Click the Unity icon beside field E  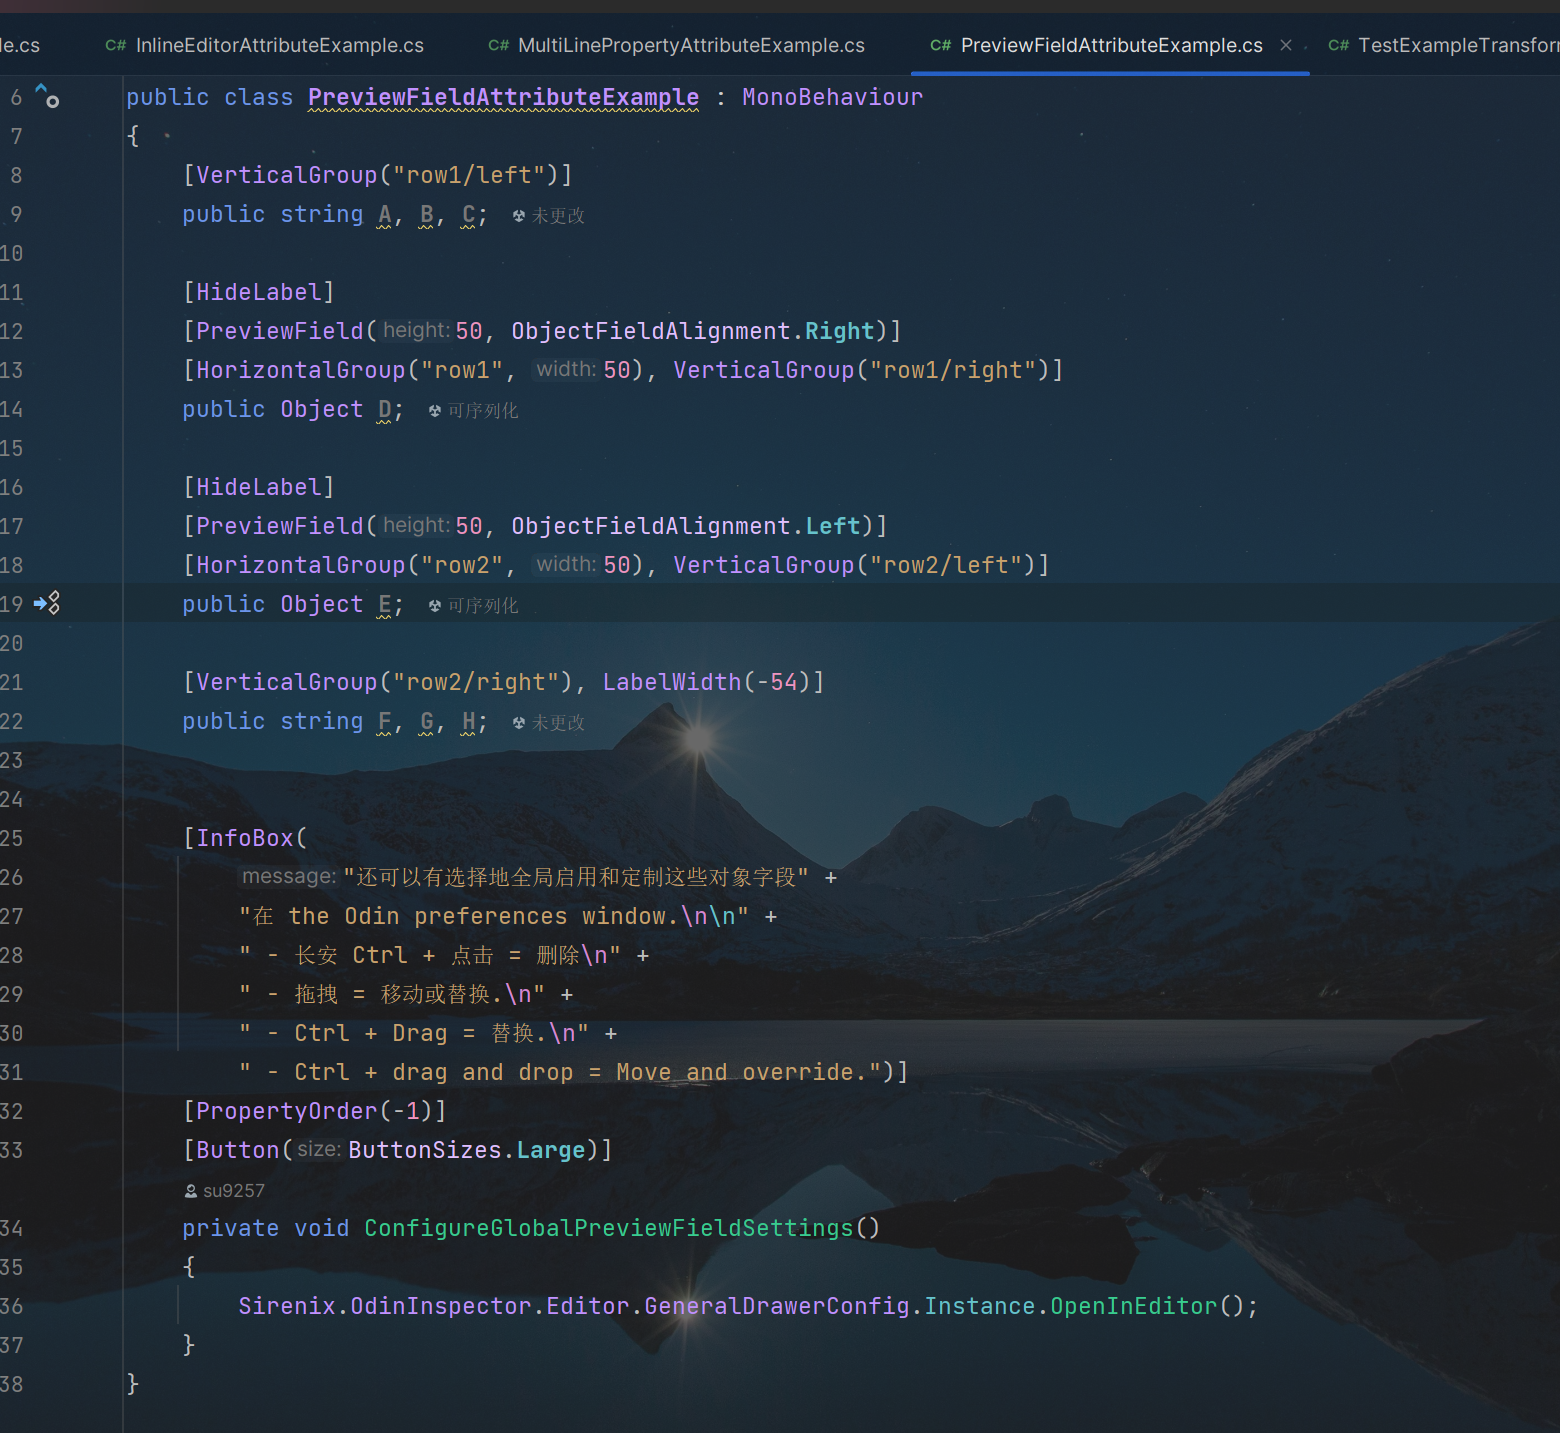pyautogui.click(x=435, y=606)
